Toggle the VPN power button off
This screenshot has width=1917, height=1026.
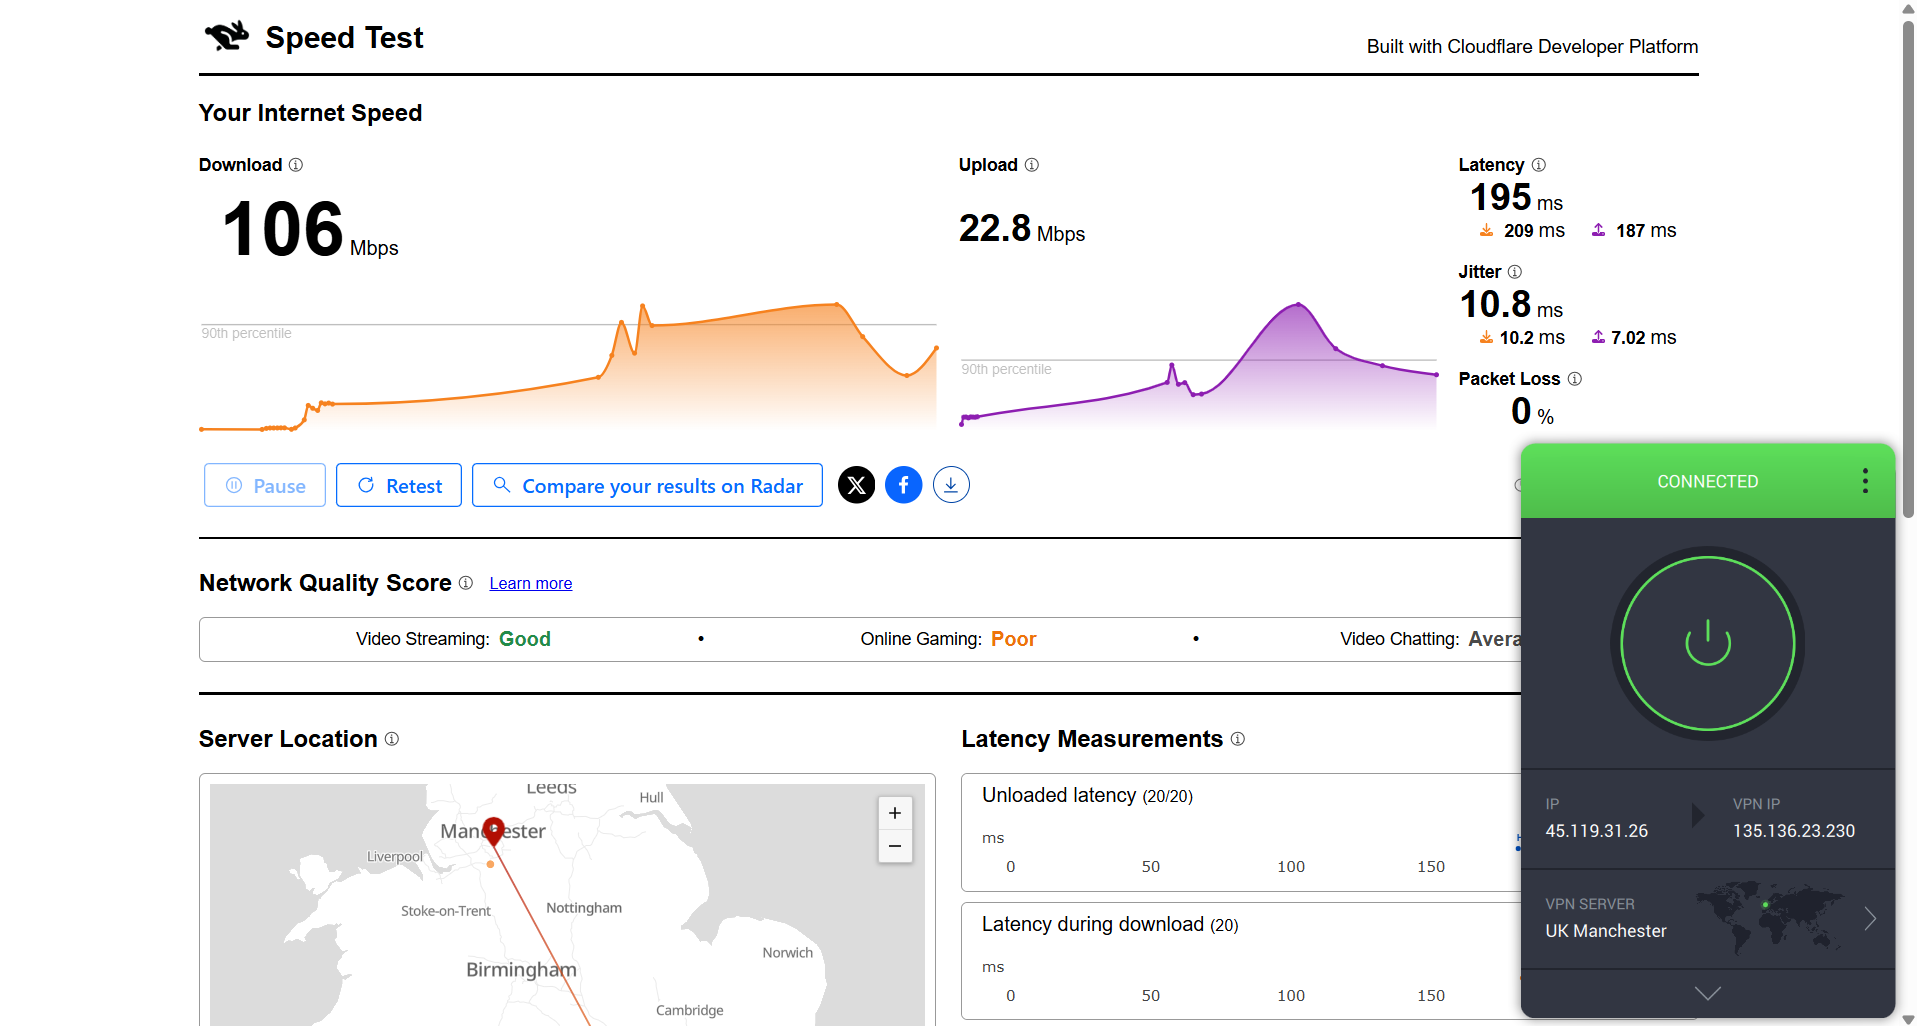coord(1707,643)
